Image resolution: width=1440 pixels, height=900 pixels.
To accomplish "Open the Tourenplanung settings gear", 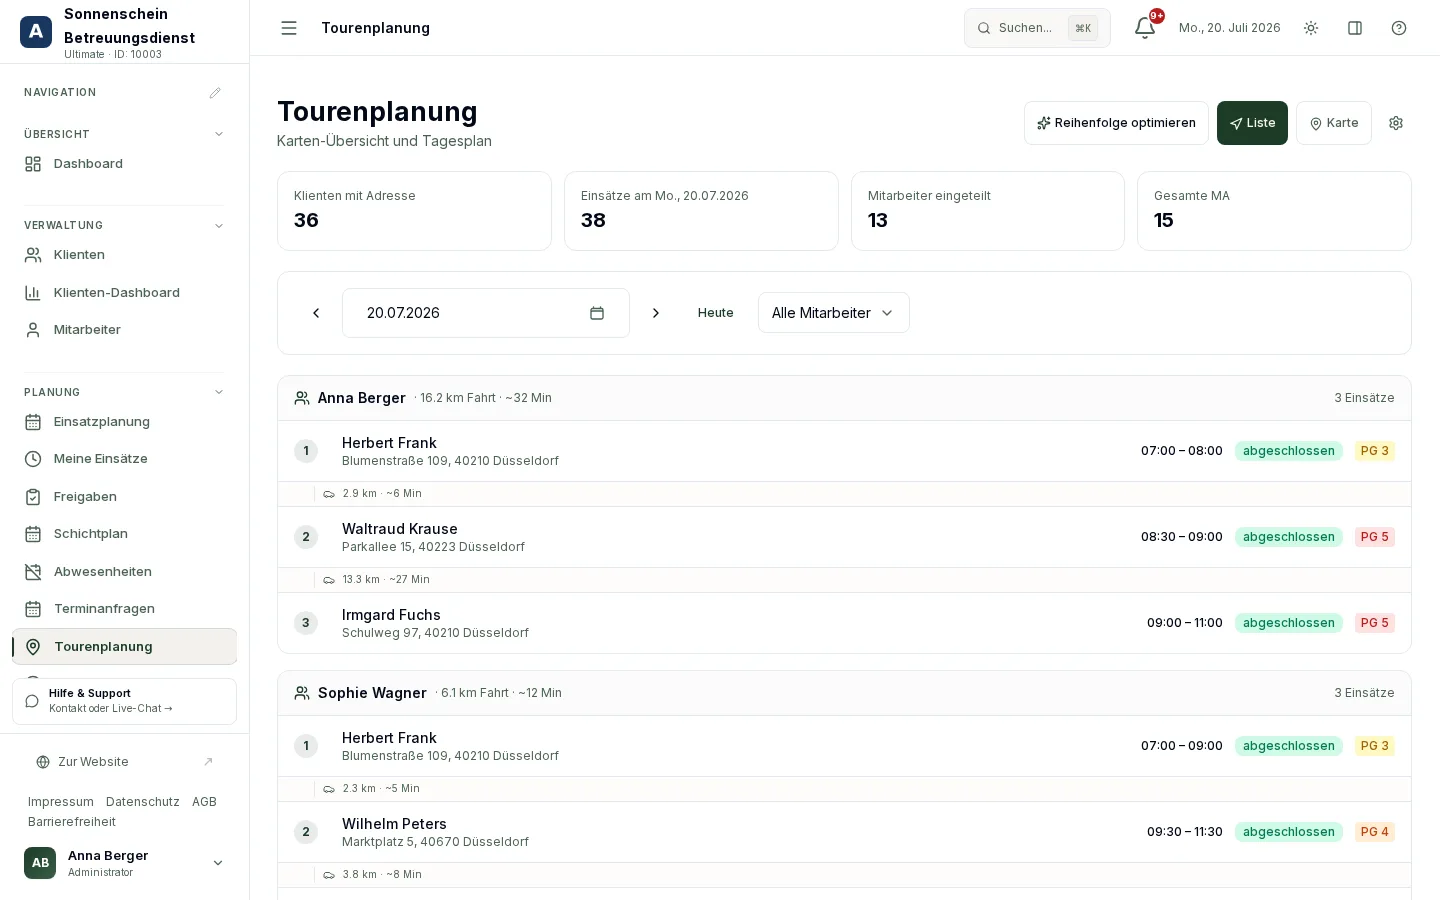I will (1396, 123).
